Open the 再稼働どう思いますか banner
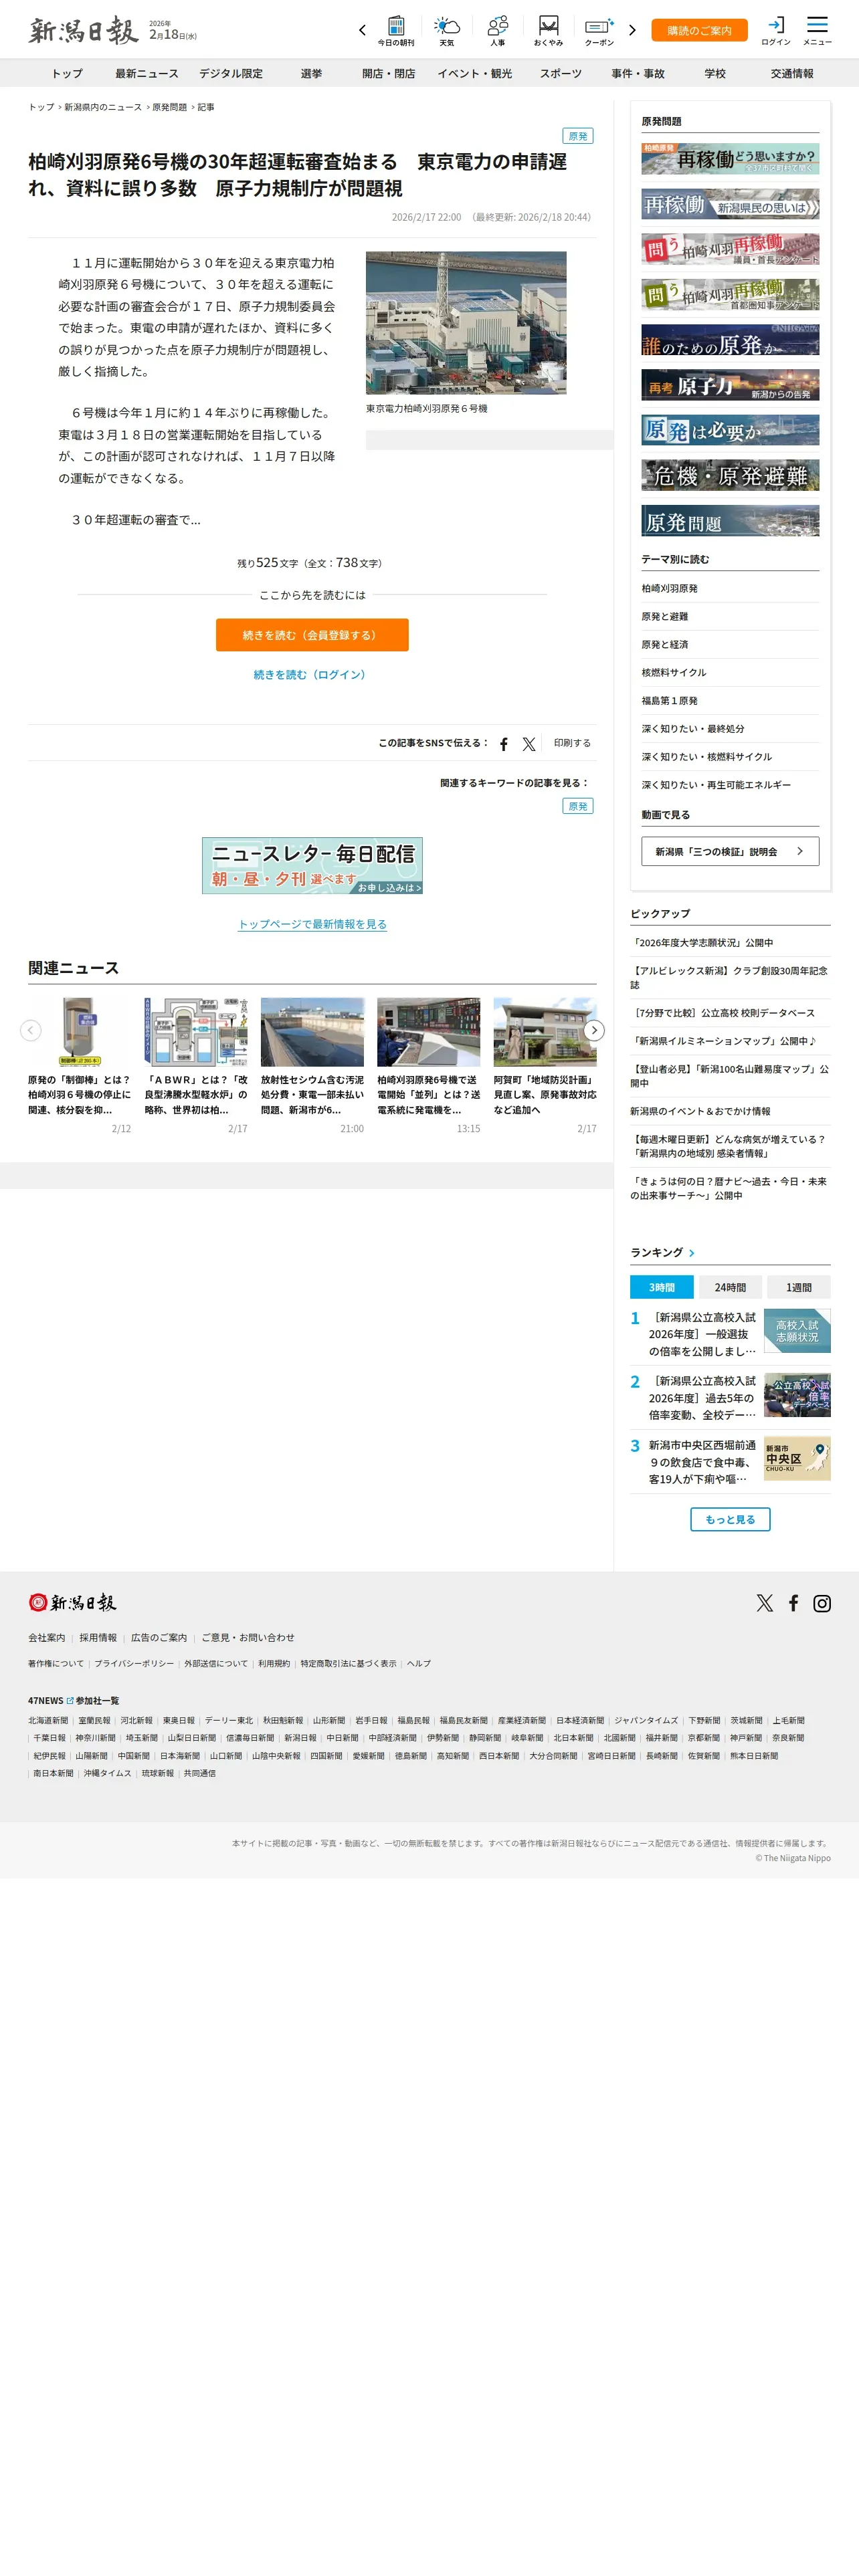 coord(730,159)
